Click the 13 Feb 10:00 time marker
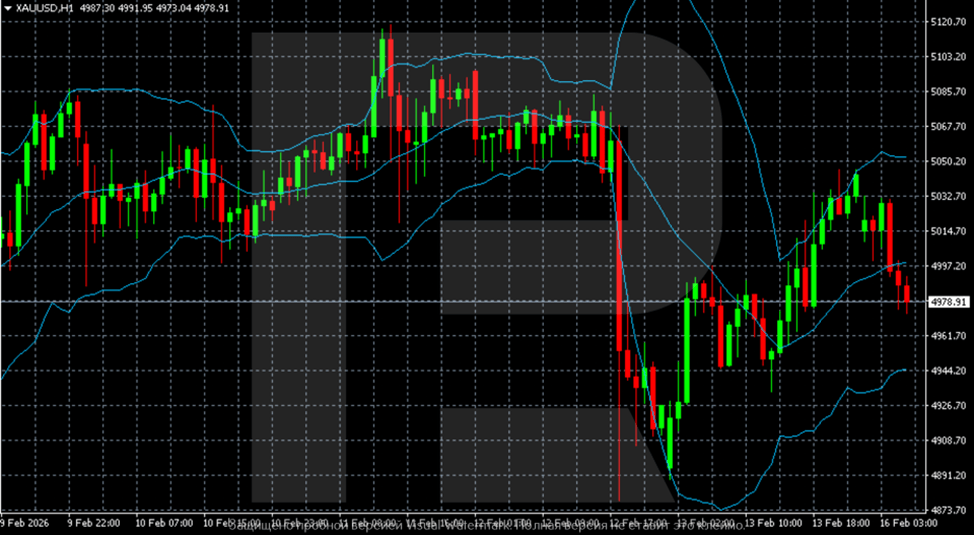Screen dimensions: 974x535 [x=775, y=523]
